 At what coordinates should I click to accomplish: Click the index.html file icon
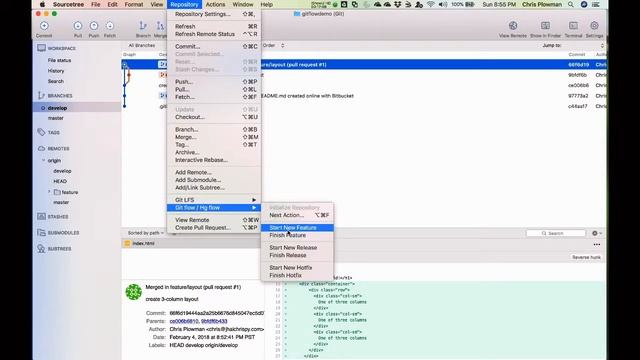click(x=127, y=243)
